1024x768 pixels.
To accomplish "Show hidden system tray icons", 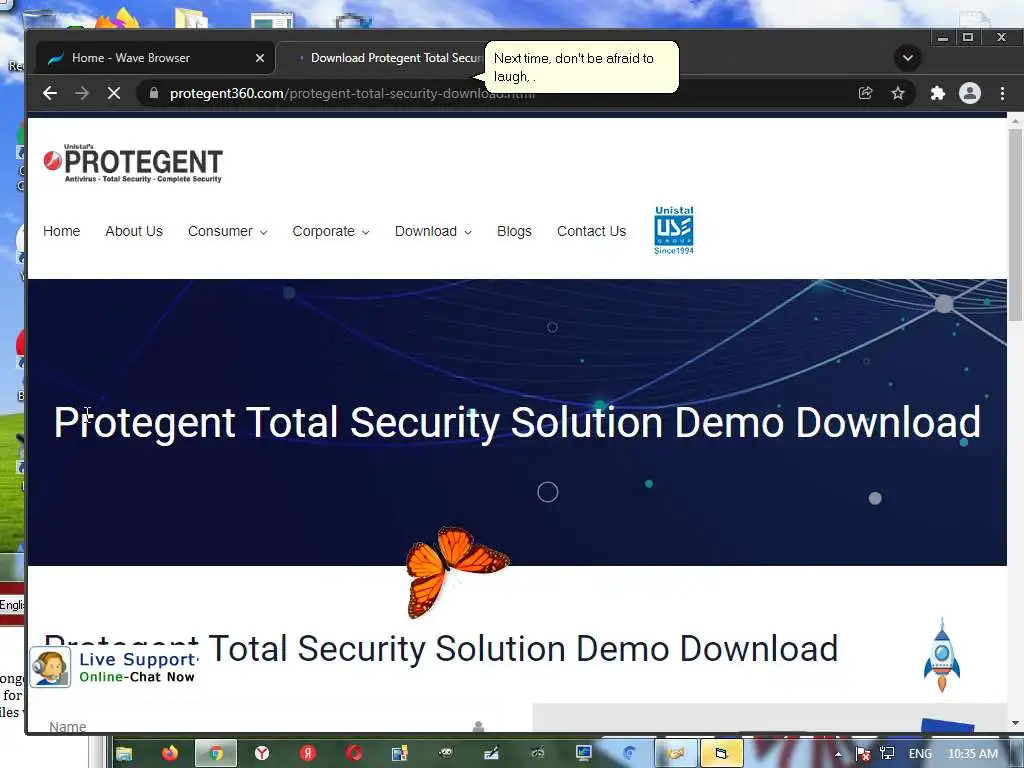I will (x=838, y=754).
